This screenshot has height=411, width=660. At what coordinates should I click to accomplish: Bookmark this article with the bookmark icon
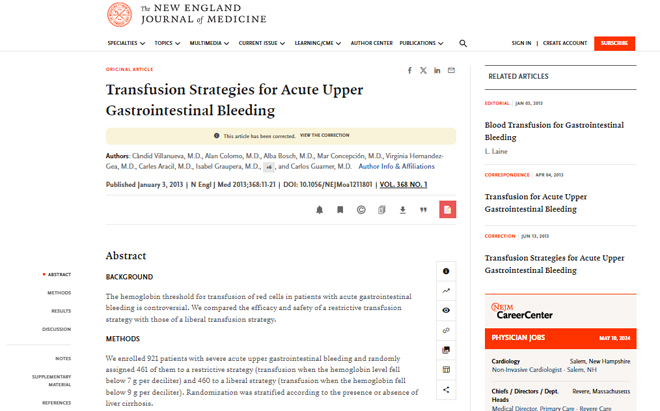click(x=340, y=210)
